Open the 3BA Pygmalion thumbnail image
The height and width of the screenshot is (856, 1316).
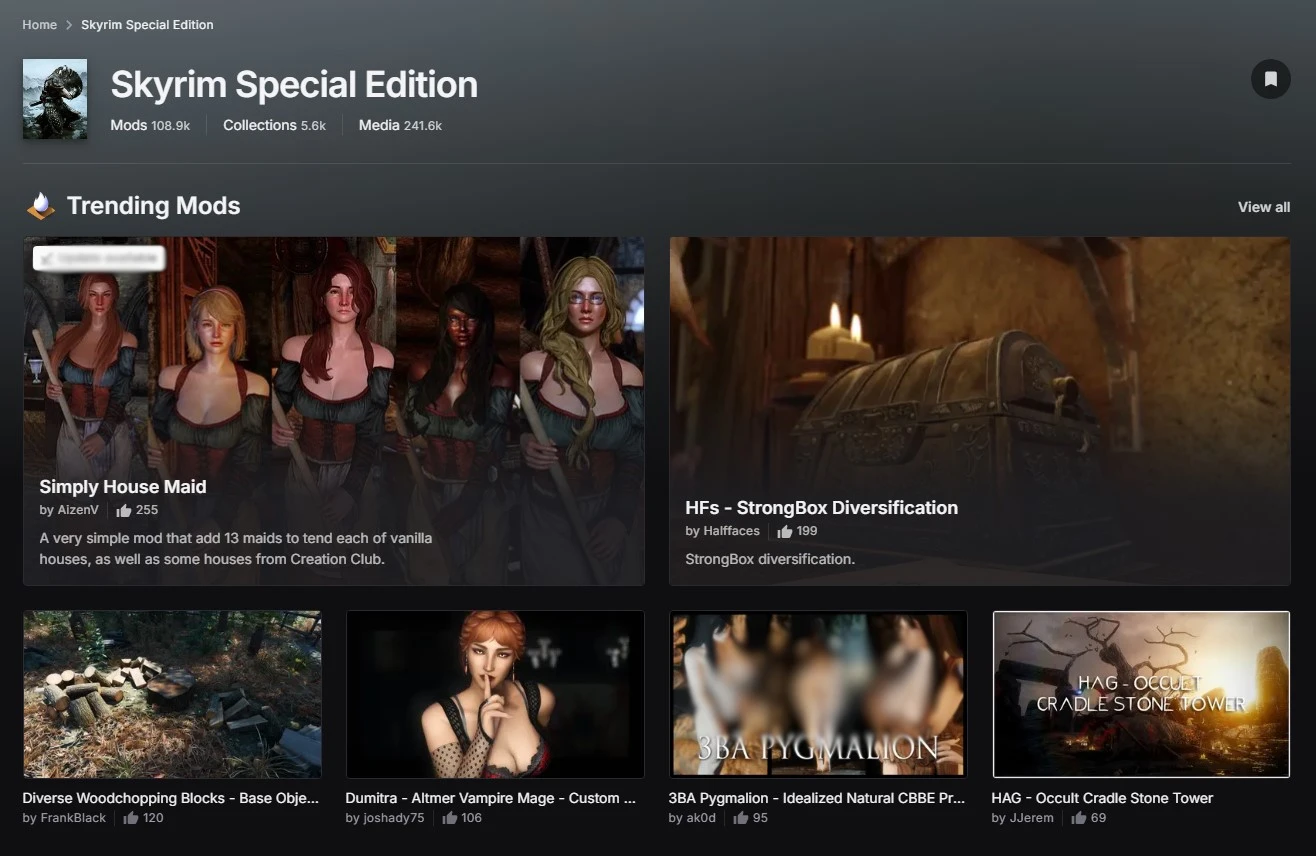point(818,694)
